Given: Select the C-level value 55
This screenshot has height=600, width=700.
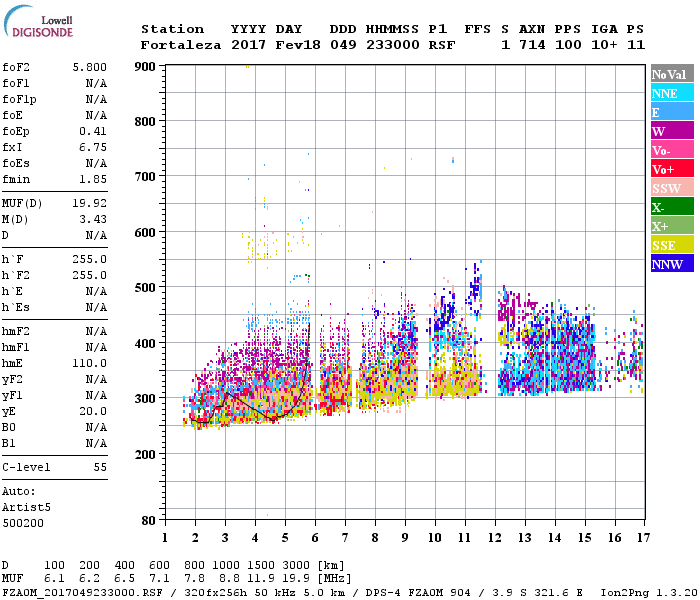Looking at the screenshot, I should click(x=100, y=467).
